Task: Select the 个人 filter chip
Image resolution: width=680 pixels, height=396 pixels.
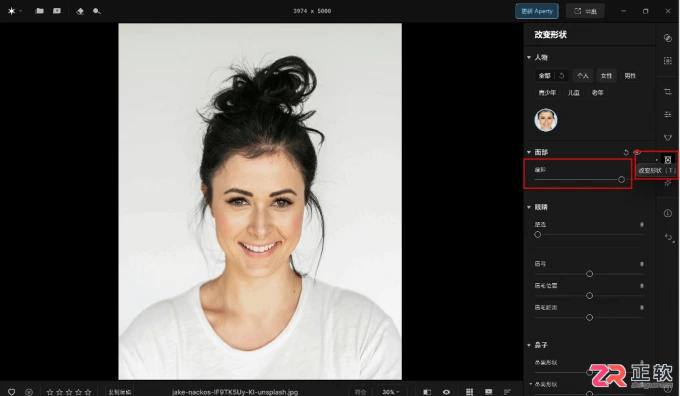Action: (582, 76)
